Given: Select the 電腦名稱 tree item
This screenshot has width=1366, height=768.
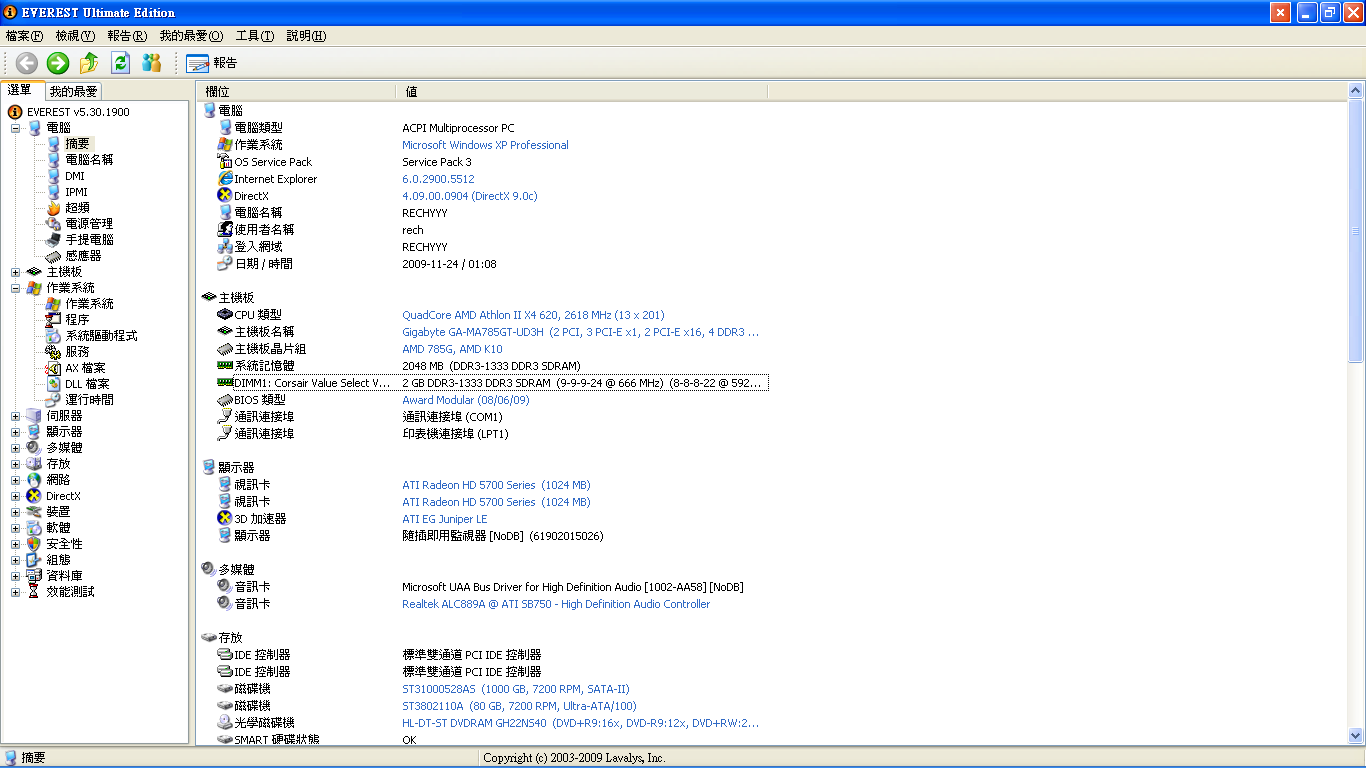Looking at the screenshot, I should [x=89, y=160].
